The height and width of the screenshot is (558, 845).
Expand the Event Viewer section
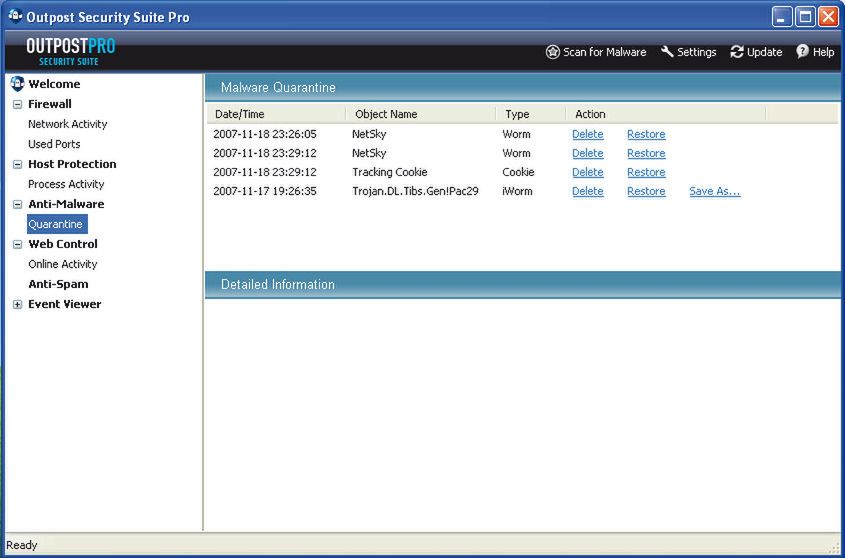point(17,305)
